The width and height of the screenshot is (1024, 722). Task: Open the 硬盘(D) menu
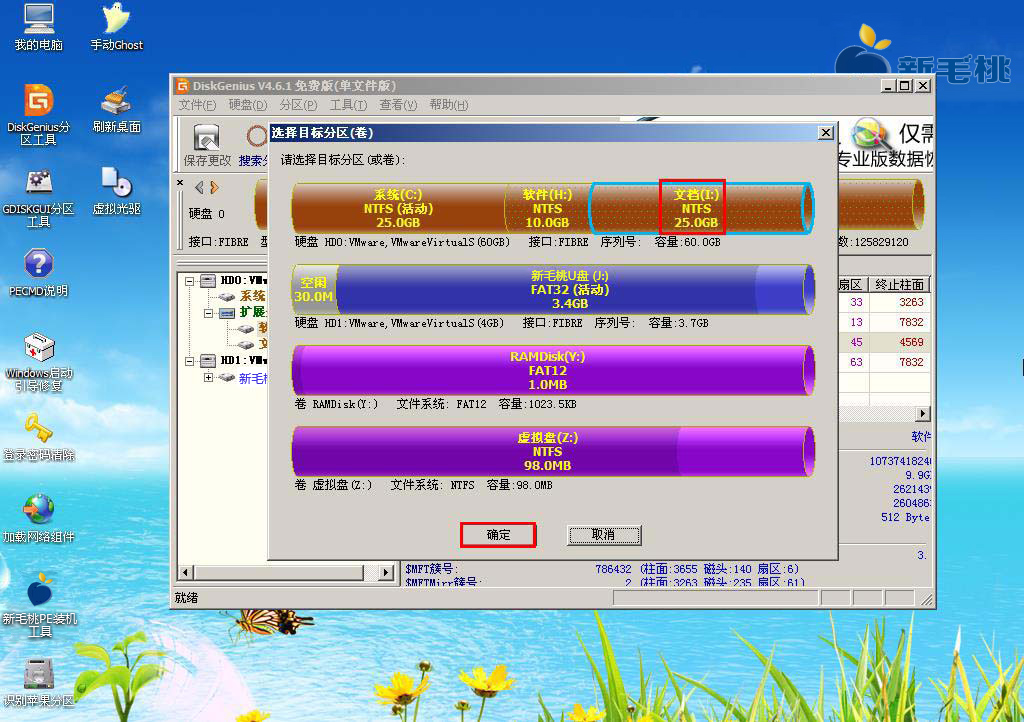[x=248, y=105]
